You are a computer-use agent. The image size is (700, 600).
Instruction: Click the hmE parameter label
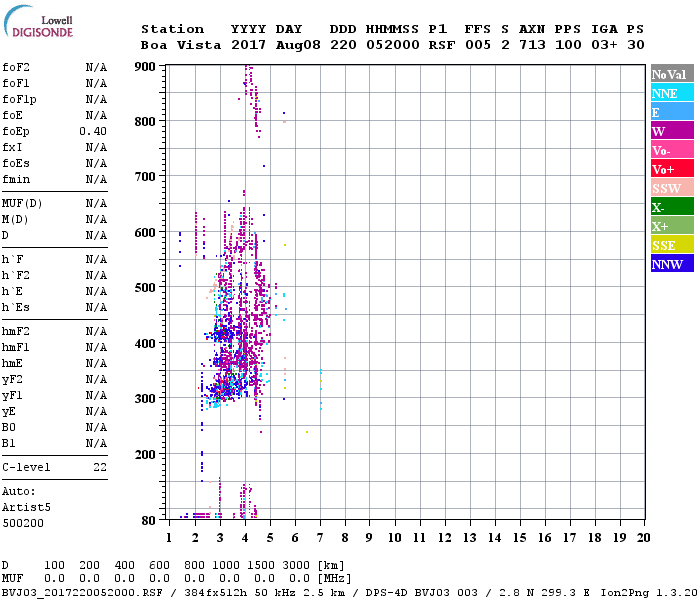click(x=12, y=364)
